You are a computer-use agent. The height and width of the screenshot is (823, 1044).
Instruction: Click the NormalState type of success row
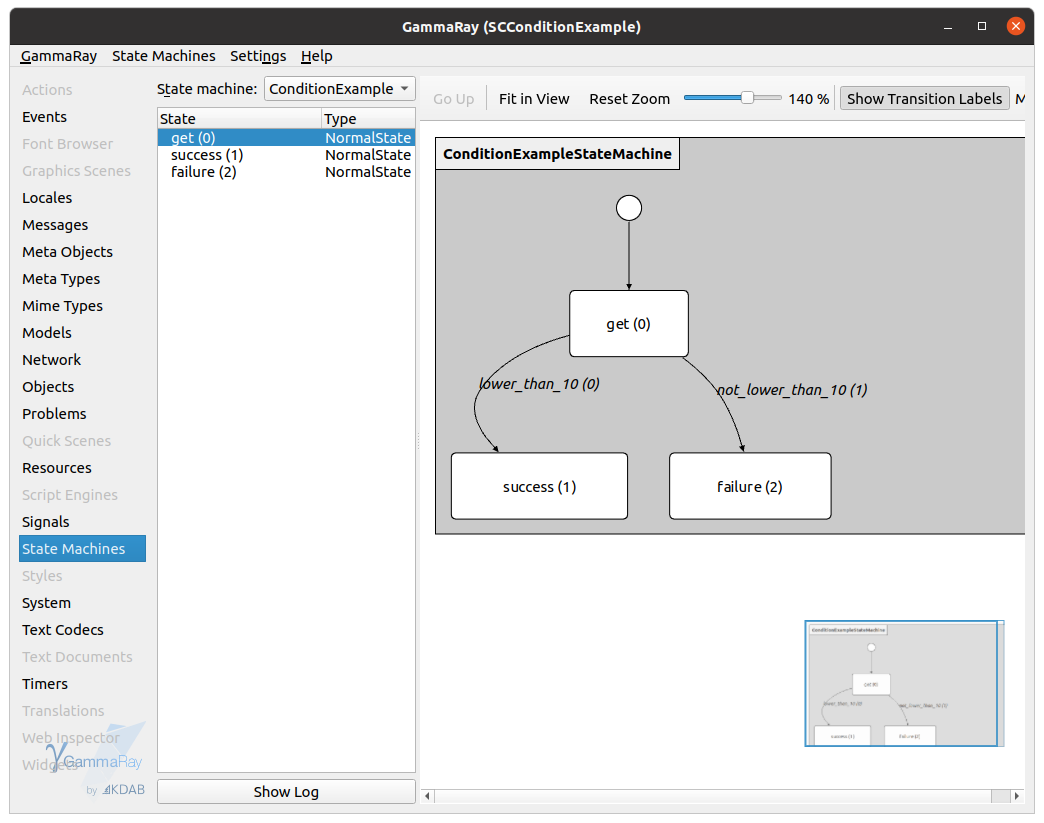tap(368, 155)
